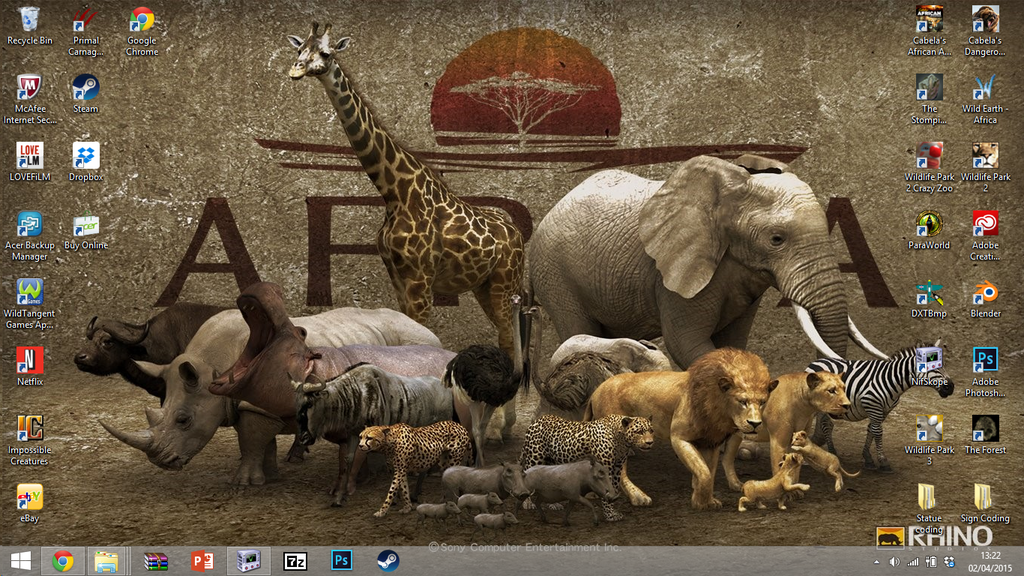Open Photoshop from the taskbar
The width and height of the screenshot is (1024, 576).
(x=342, y=561)
